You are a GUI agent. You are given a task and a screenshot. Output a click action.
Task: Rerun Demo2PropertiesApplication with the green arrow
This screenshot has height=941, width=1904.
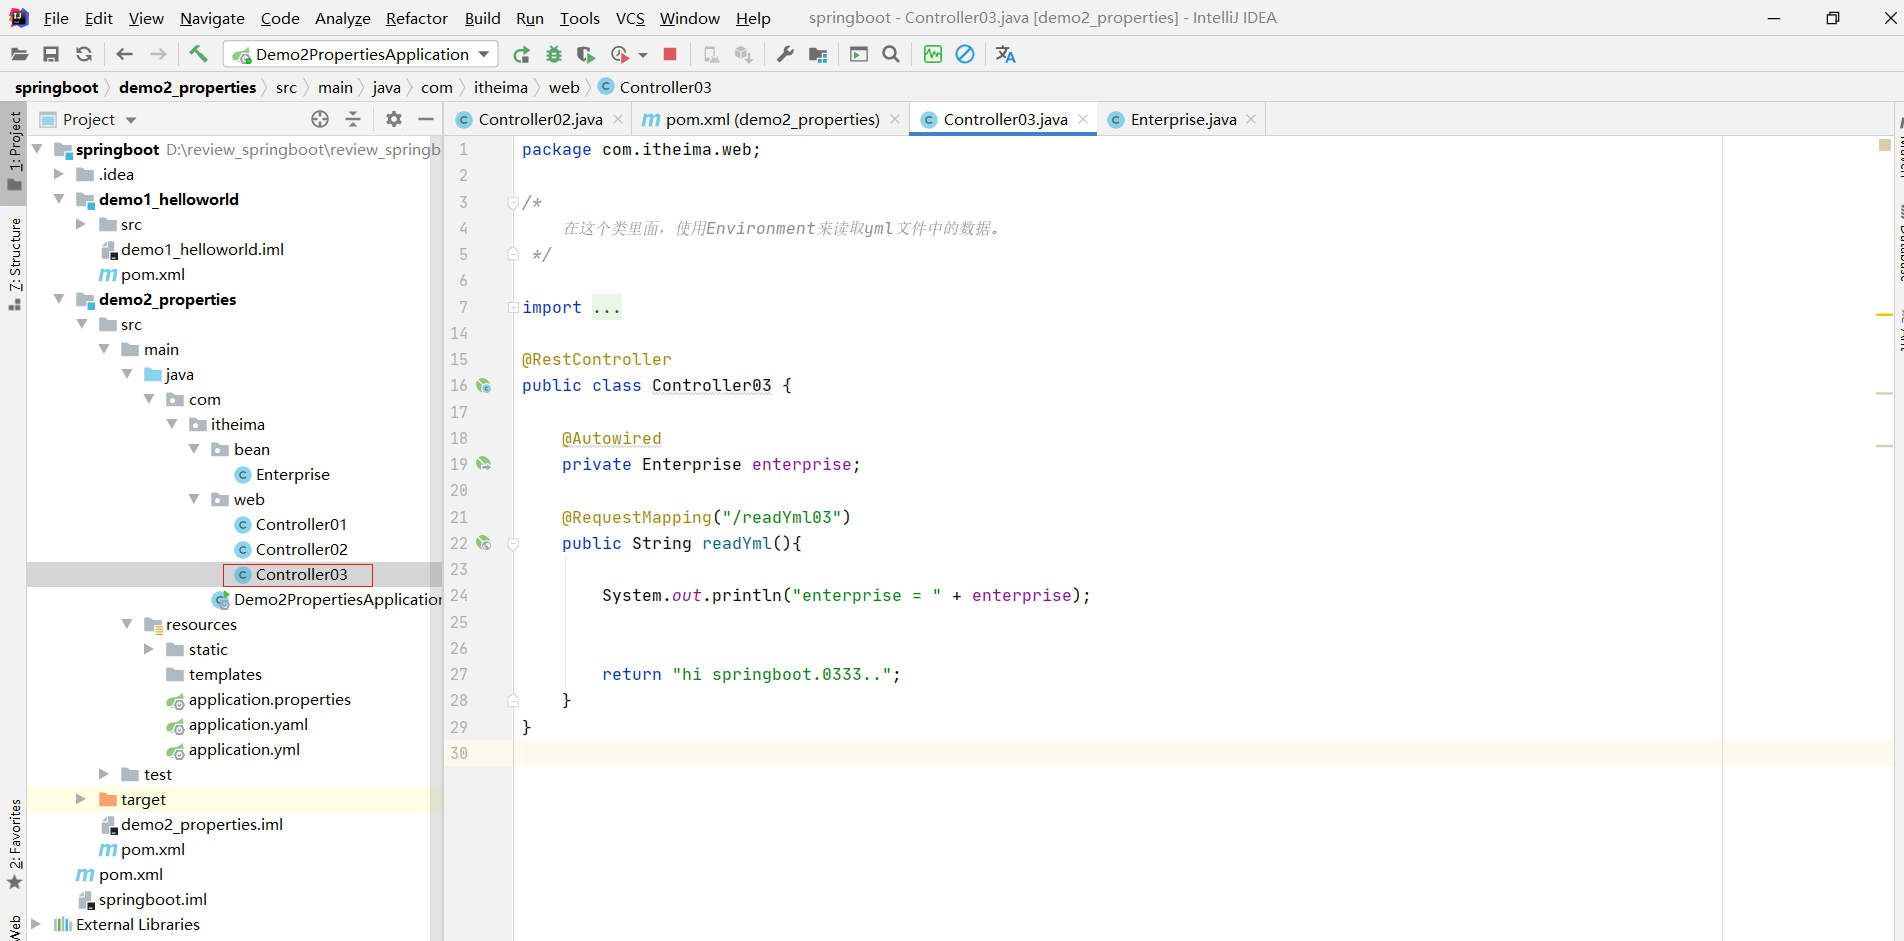coord(521,54)
